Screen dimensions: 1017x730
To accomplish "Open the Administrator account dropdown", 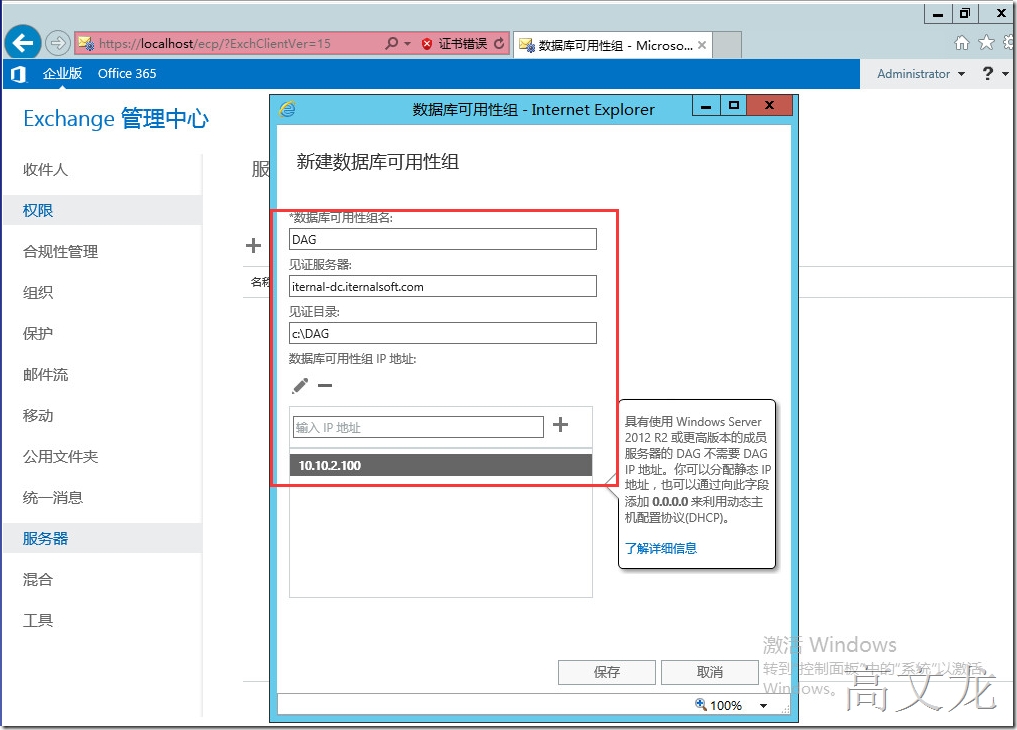I will pyautogui.click(x=920, y=74).
